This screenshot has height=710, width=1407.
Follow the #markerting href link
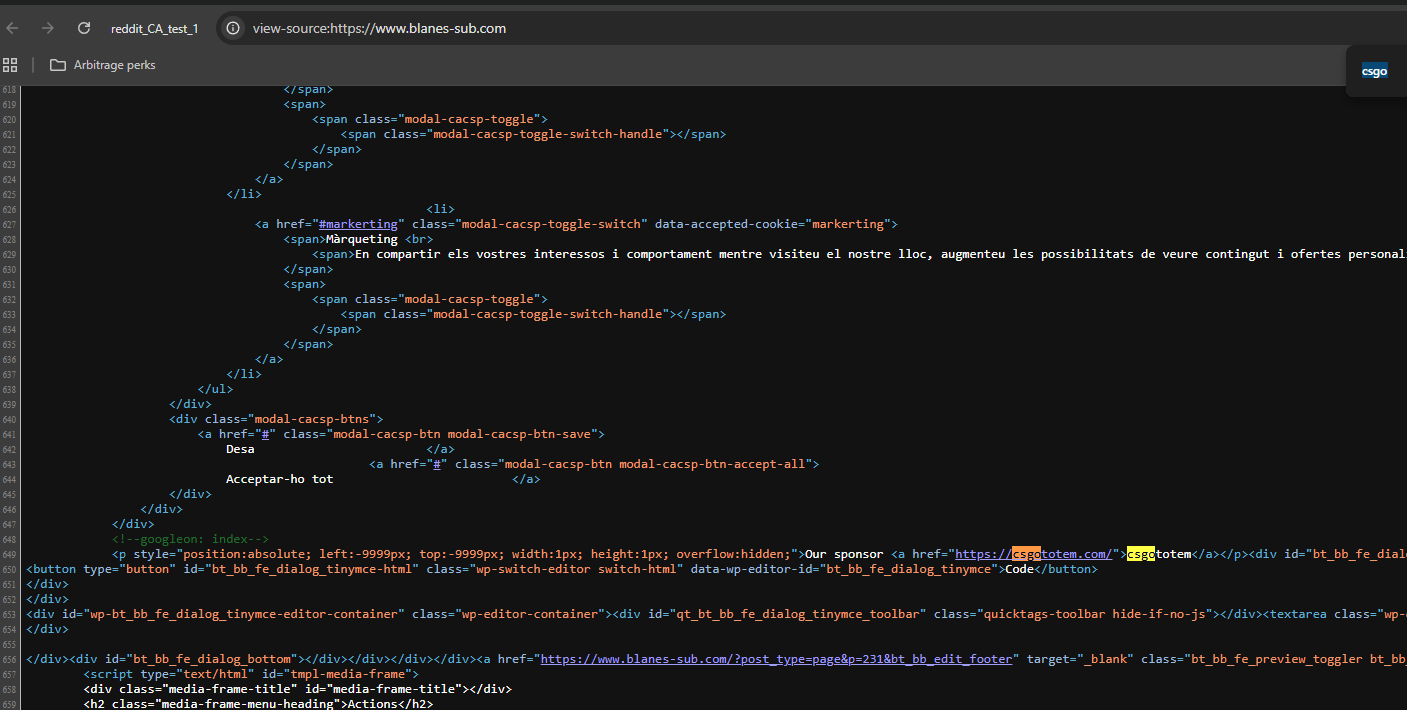357,224
